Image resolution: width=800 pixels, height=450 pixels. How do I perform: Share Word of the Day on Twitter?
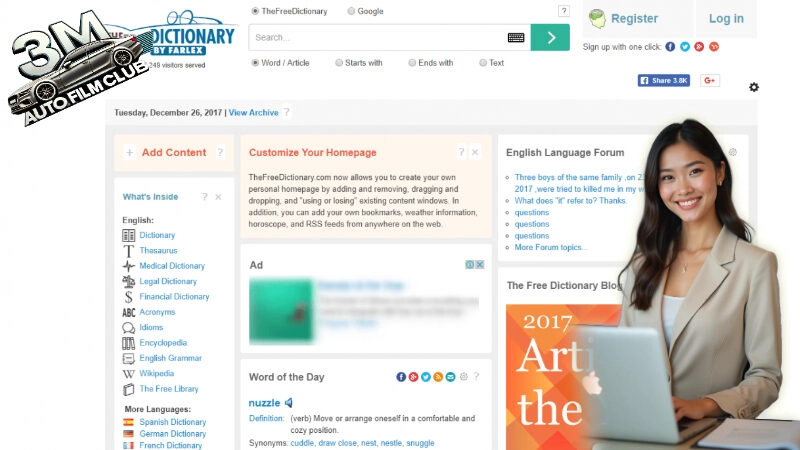[x=426, y=377]
